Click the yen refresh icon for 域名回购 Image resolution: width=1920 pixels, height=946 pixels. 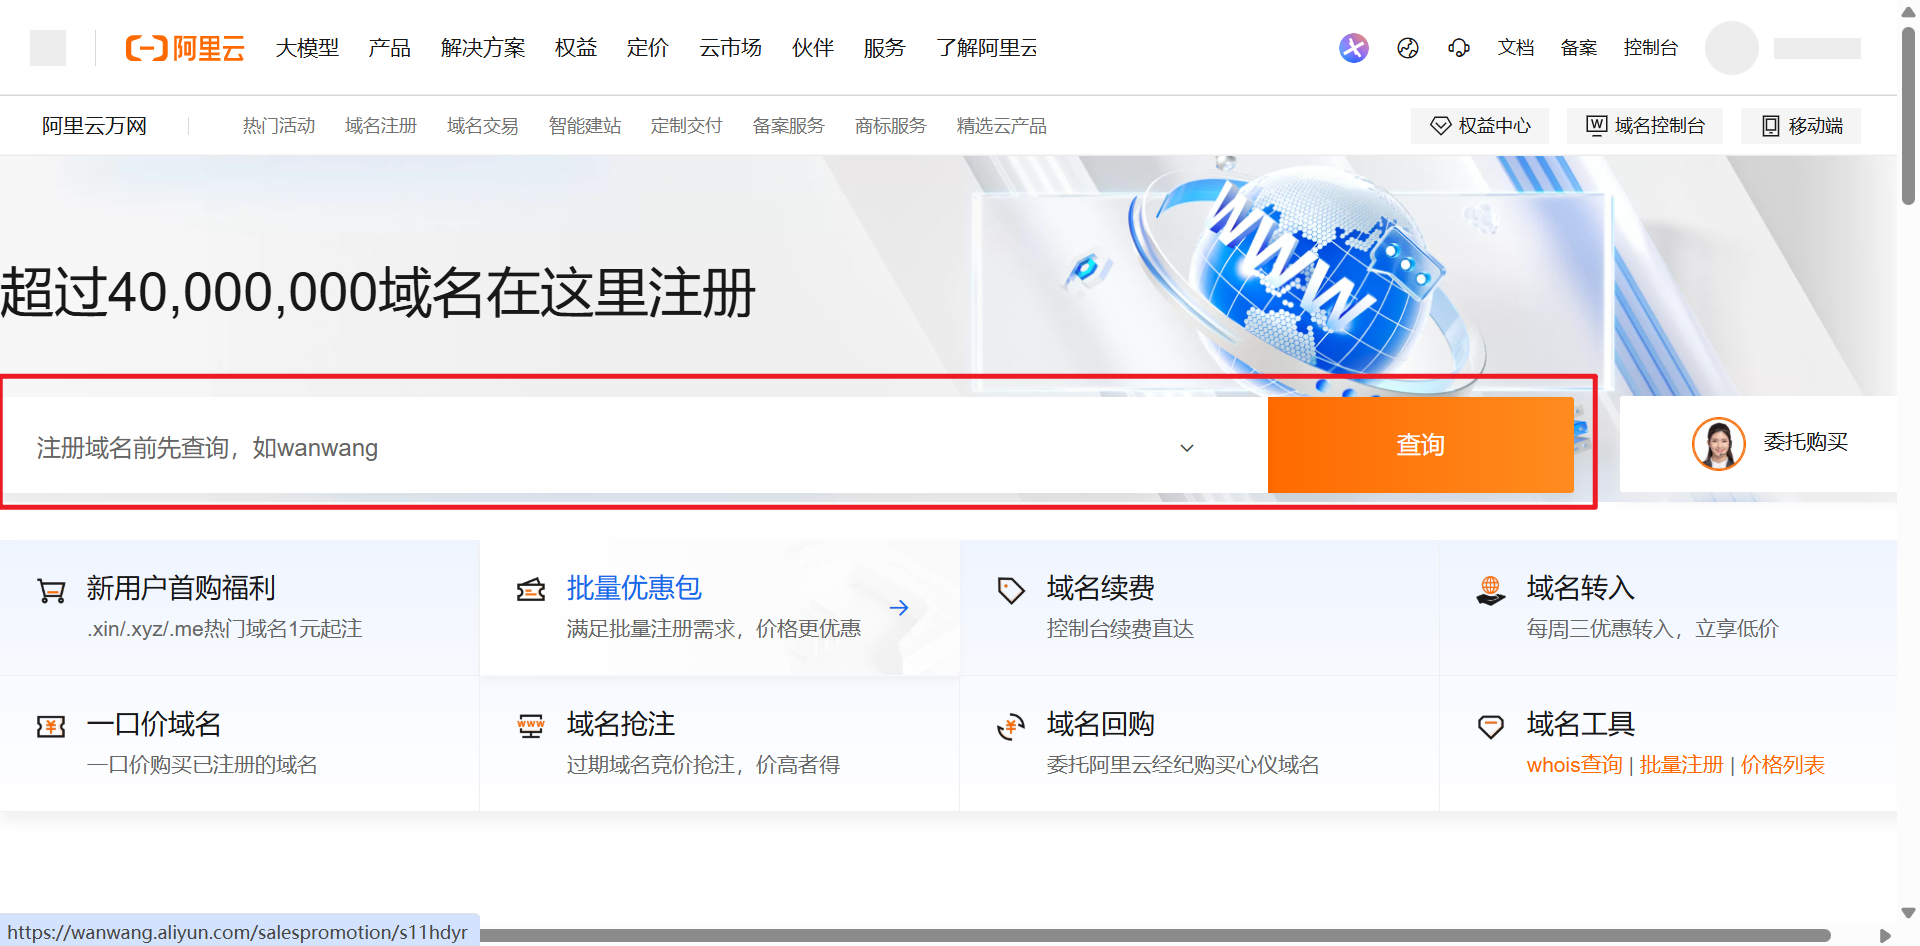pyautogui.click(x=1011, y=726)
